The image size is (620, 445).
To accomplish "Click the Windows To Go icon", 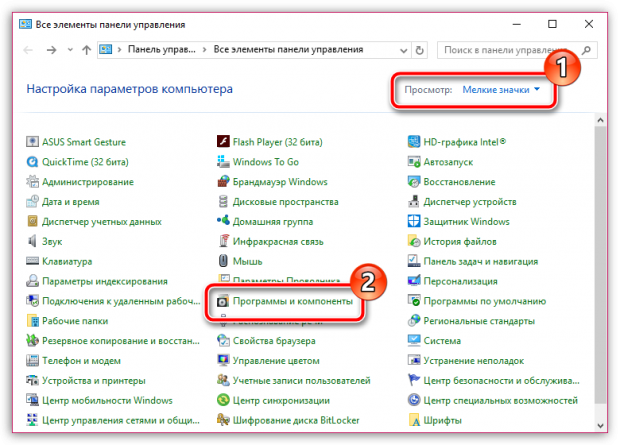I will (x=223, y=161).
